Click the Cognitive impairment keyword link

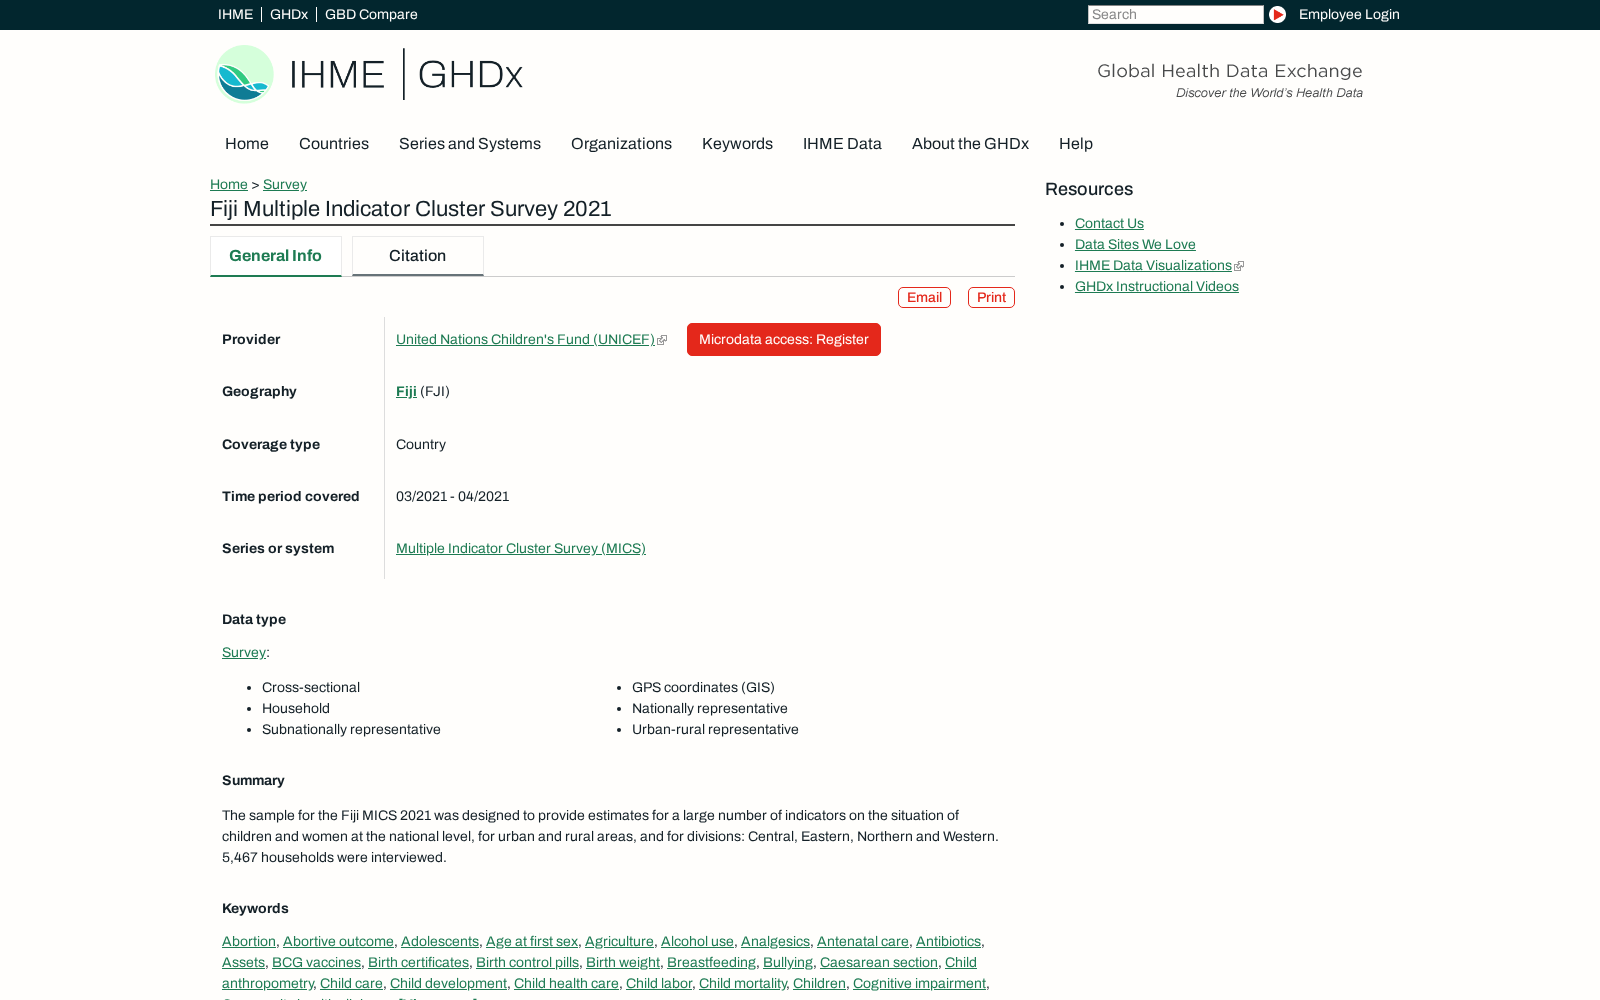point(919,983)
